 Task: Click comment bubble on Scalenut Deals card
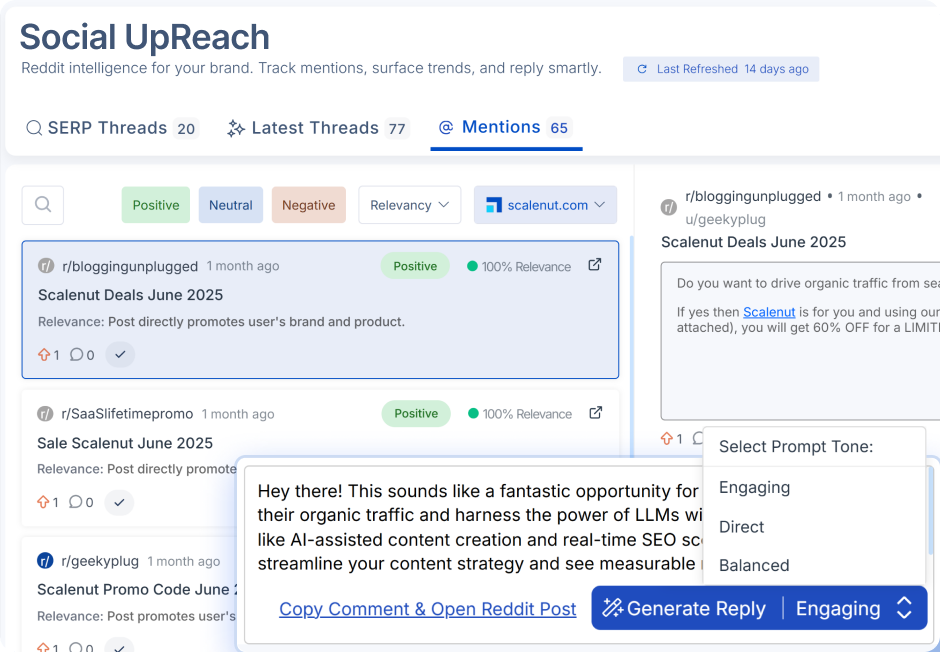[x=76, y=354]
